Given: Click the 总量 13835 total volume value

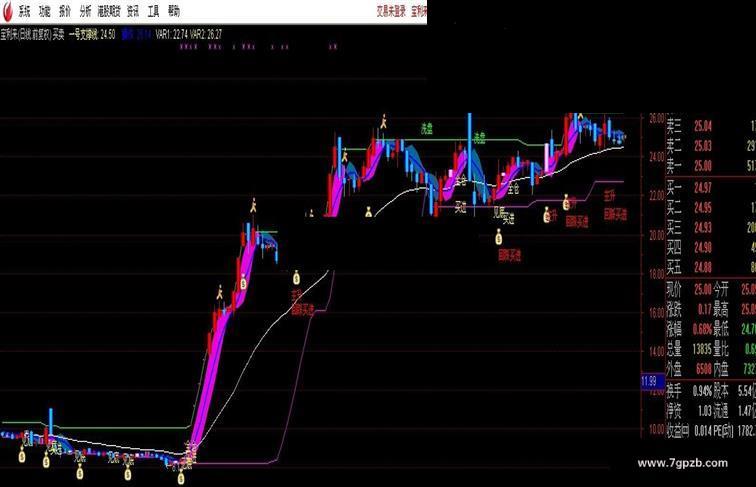Looking at the screenshot, I should point(700,349).
